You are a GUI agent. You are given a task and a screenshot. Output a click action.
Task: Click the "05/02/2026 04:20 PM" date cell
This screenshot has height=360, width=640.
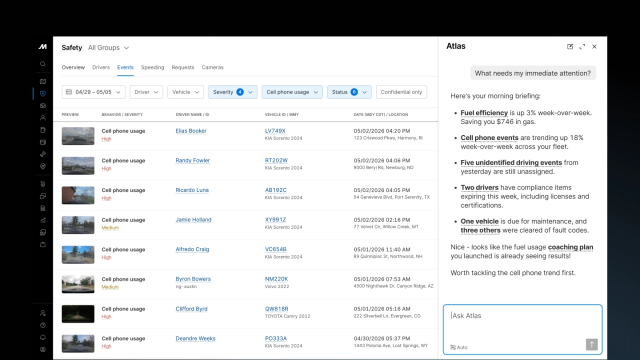pos(382,131)
